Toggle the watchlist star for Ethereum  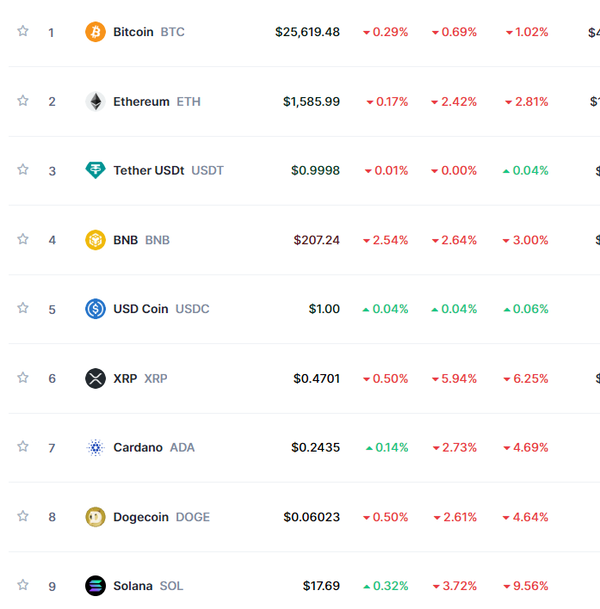pyautogui.click(x=23, y=100)
